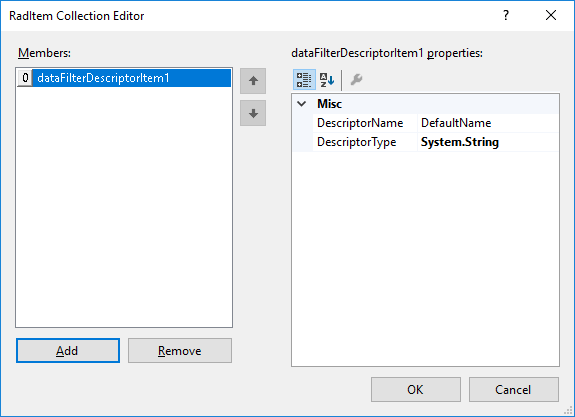The height and width of the screenshot is (417, 575).
Task: Click the help question mark icon
Action: (506, 15)
